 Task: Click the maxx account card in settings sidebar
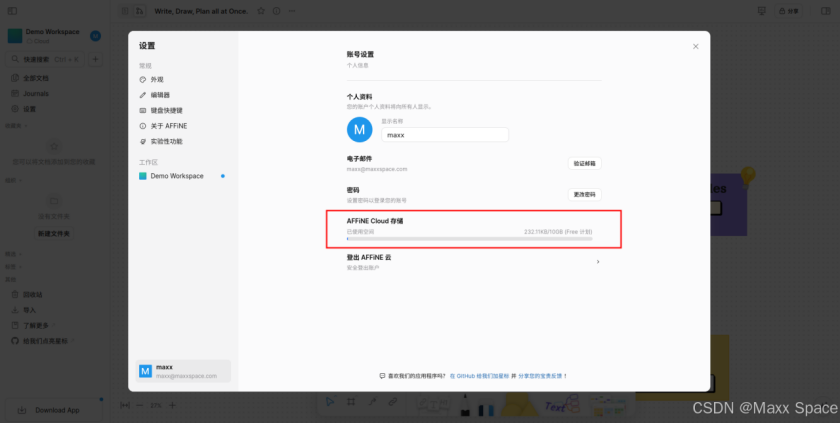click(x=183, y=371)
